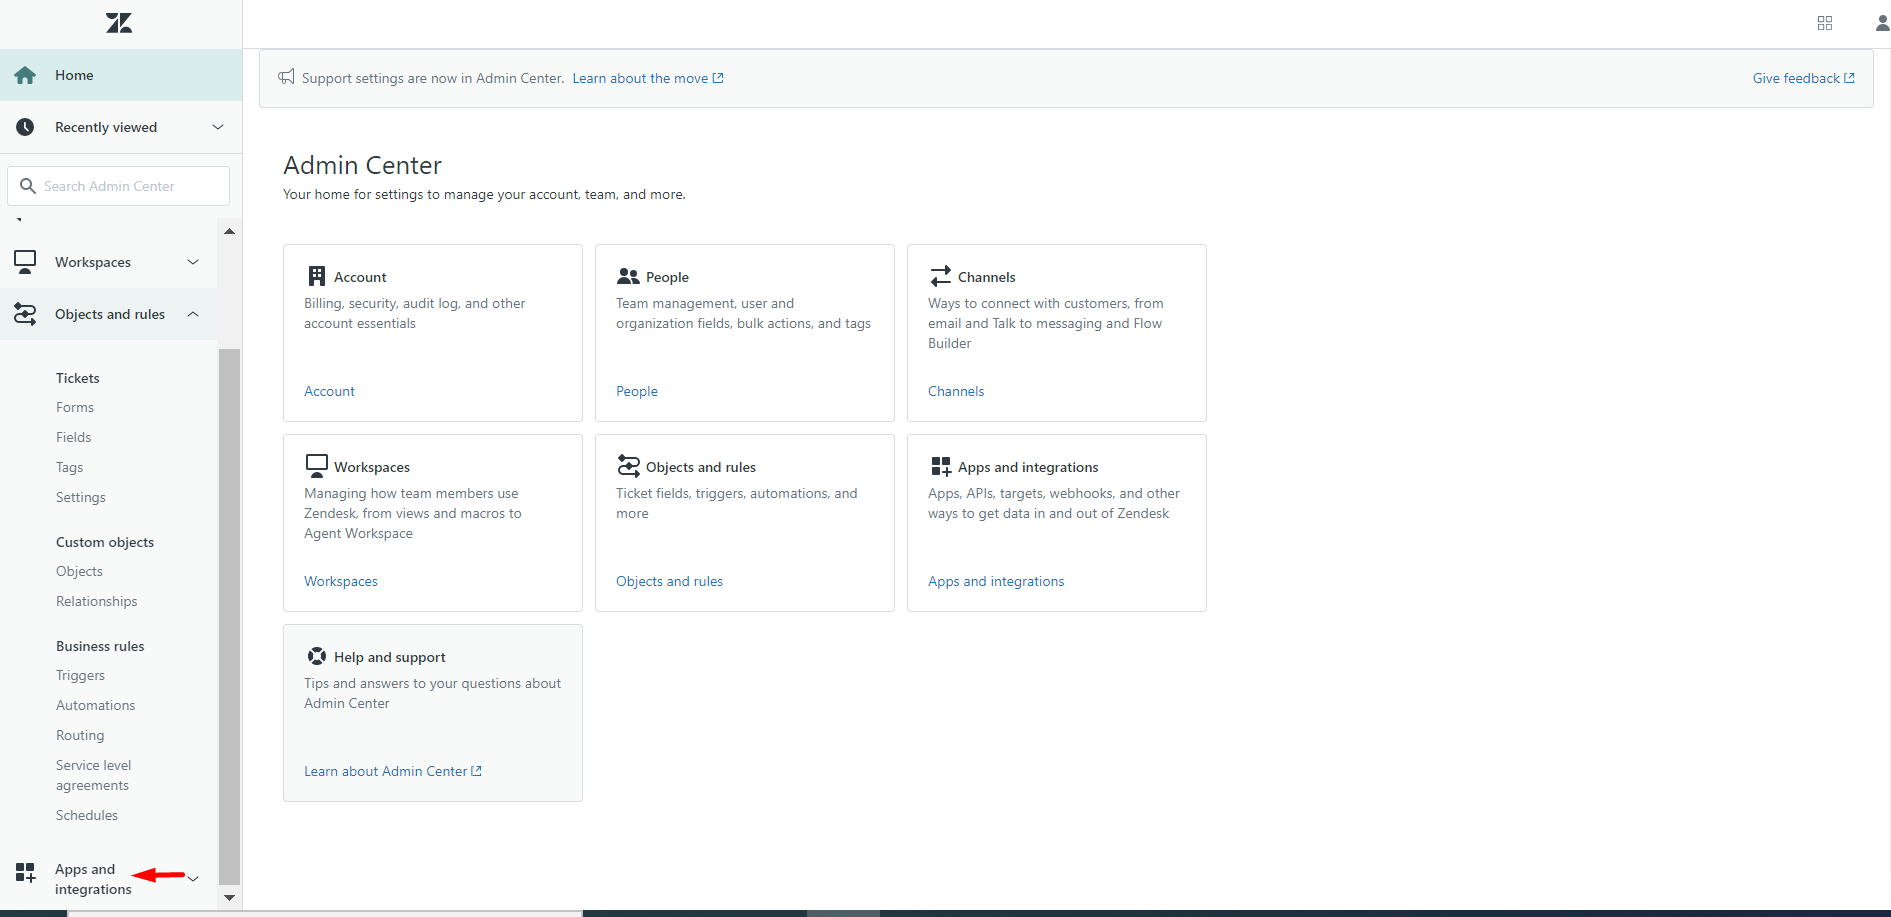
Task: Open Forms under Tickets
Action: (x=75, y=407)
